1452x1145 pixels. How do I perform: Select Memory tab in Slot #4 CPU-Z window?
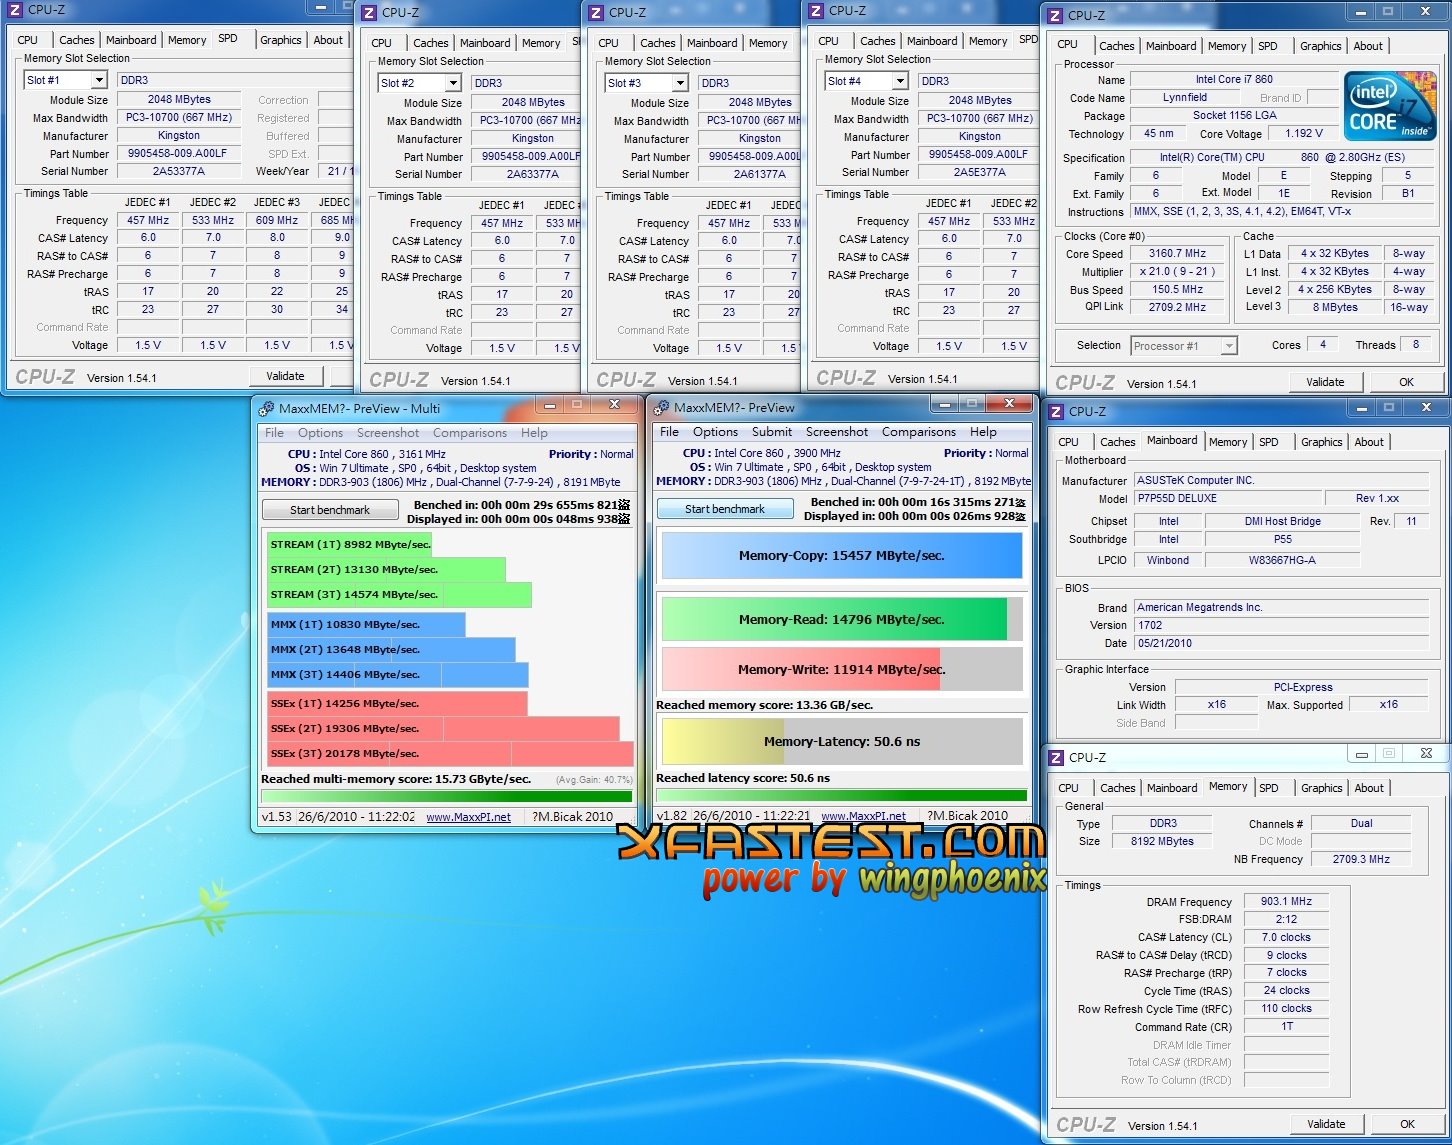(988, 41)
